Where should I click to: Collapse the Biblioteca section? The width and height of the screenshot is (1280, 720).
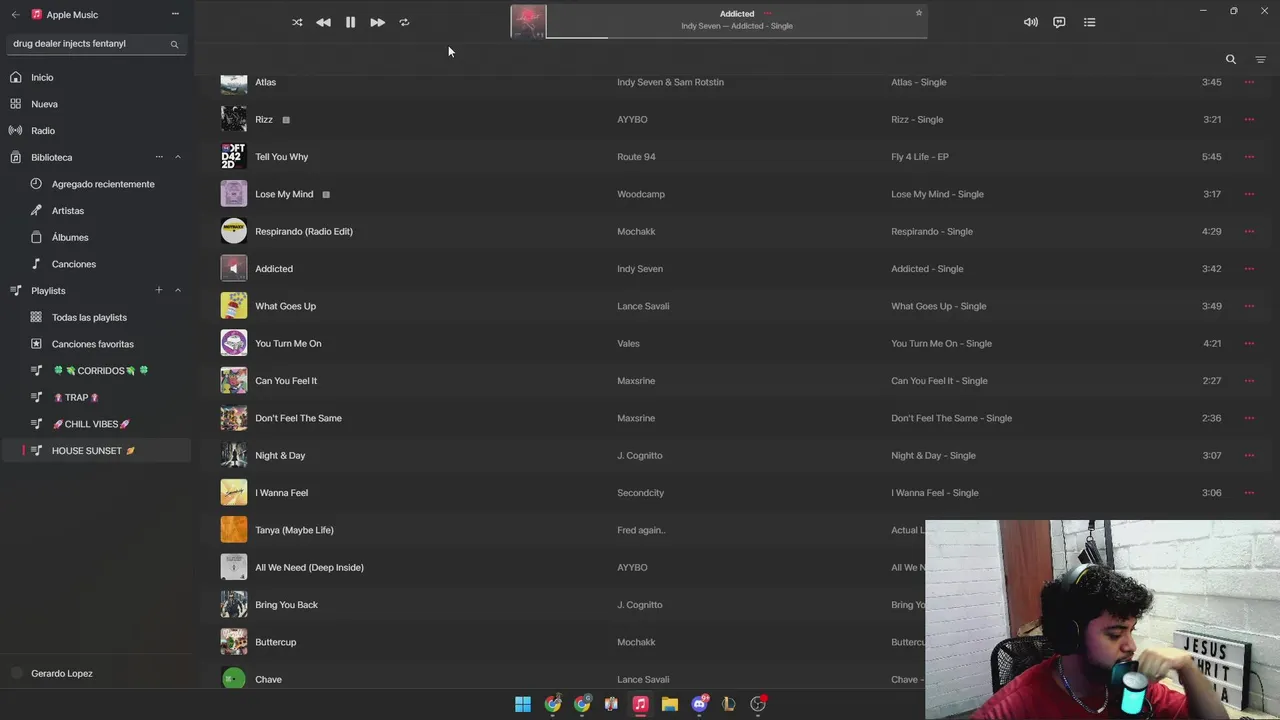178,157
